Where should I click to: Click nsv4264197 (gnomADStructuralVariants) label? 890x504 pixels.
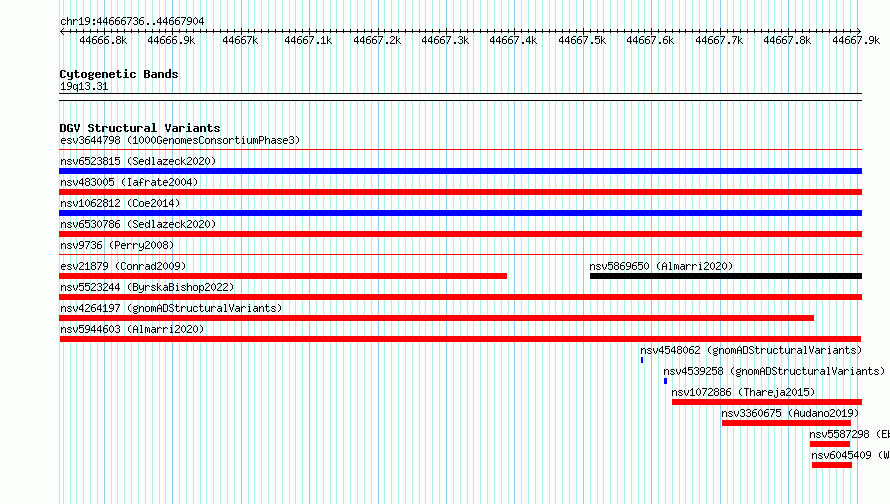point(171,308)
